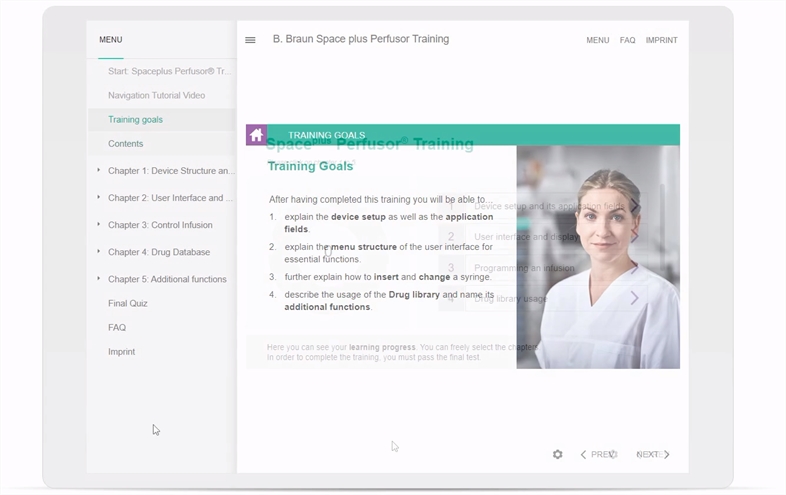Click goal 2 text about menu structure

pos(388,253)
